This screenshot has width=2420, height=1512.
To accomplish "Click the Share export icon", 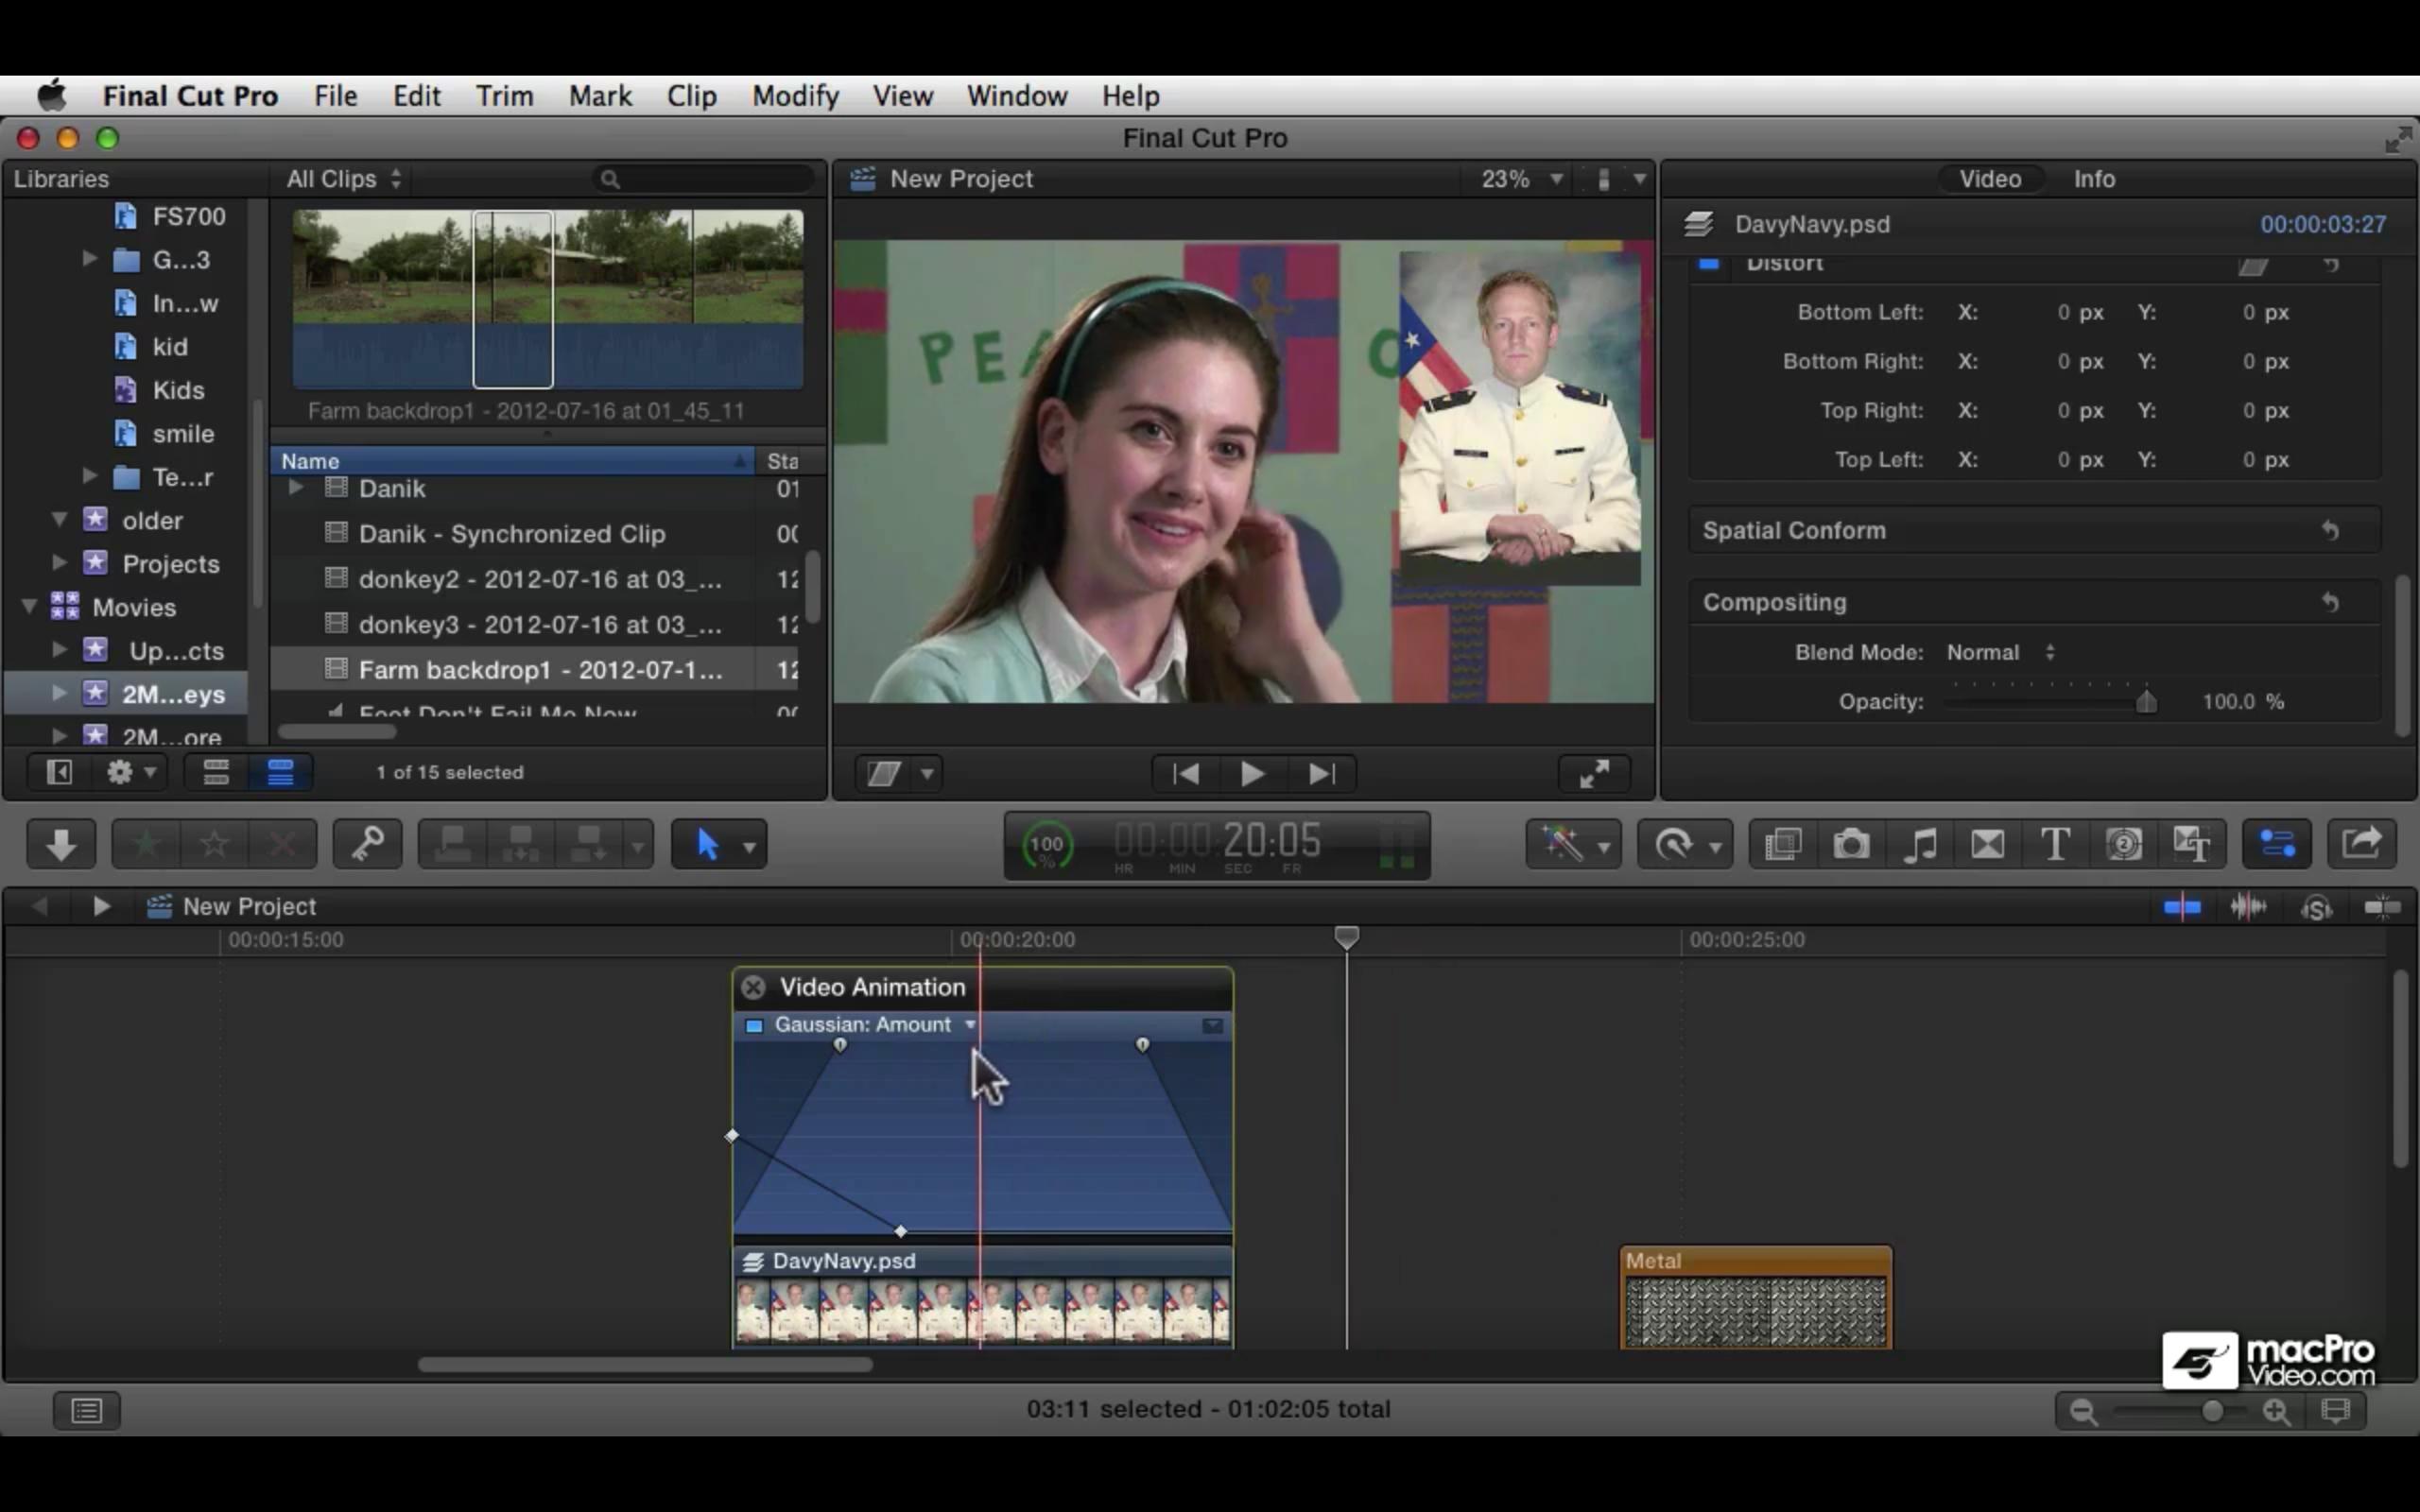I will (2362, 845).
